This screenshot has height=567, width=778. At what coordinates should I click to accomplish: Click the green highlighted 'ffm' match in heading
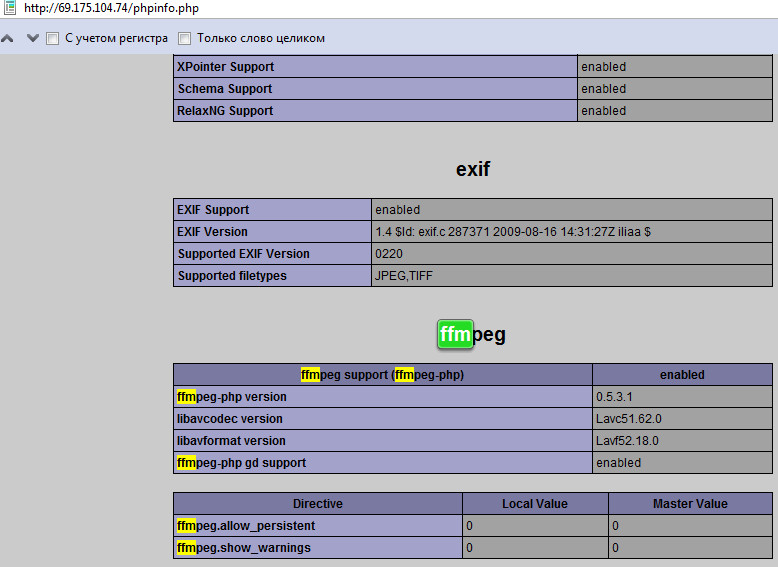455,335
